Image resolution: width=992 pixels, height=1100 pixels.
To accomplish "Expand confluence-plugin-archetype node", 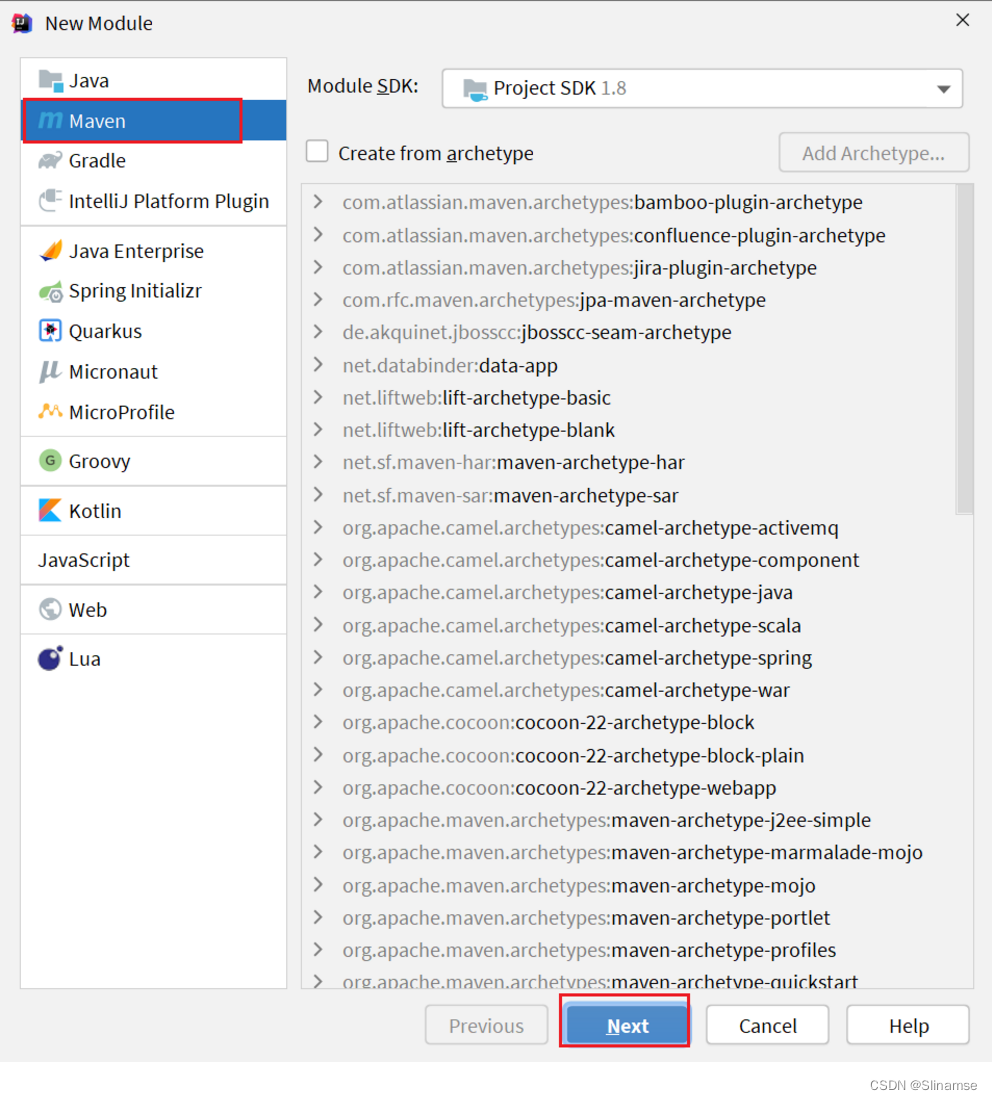I will click(x=319, y=234).
